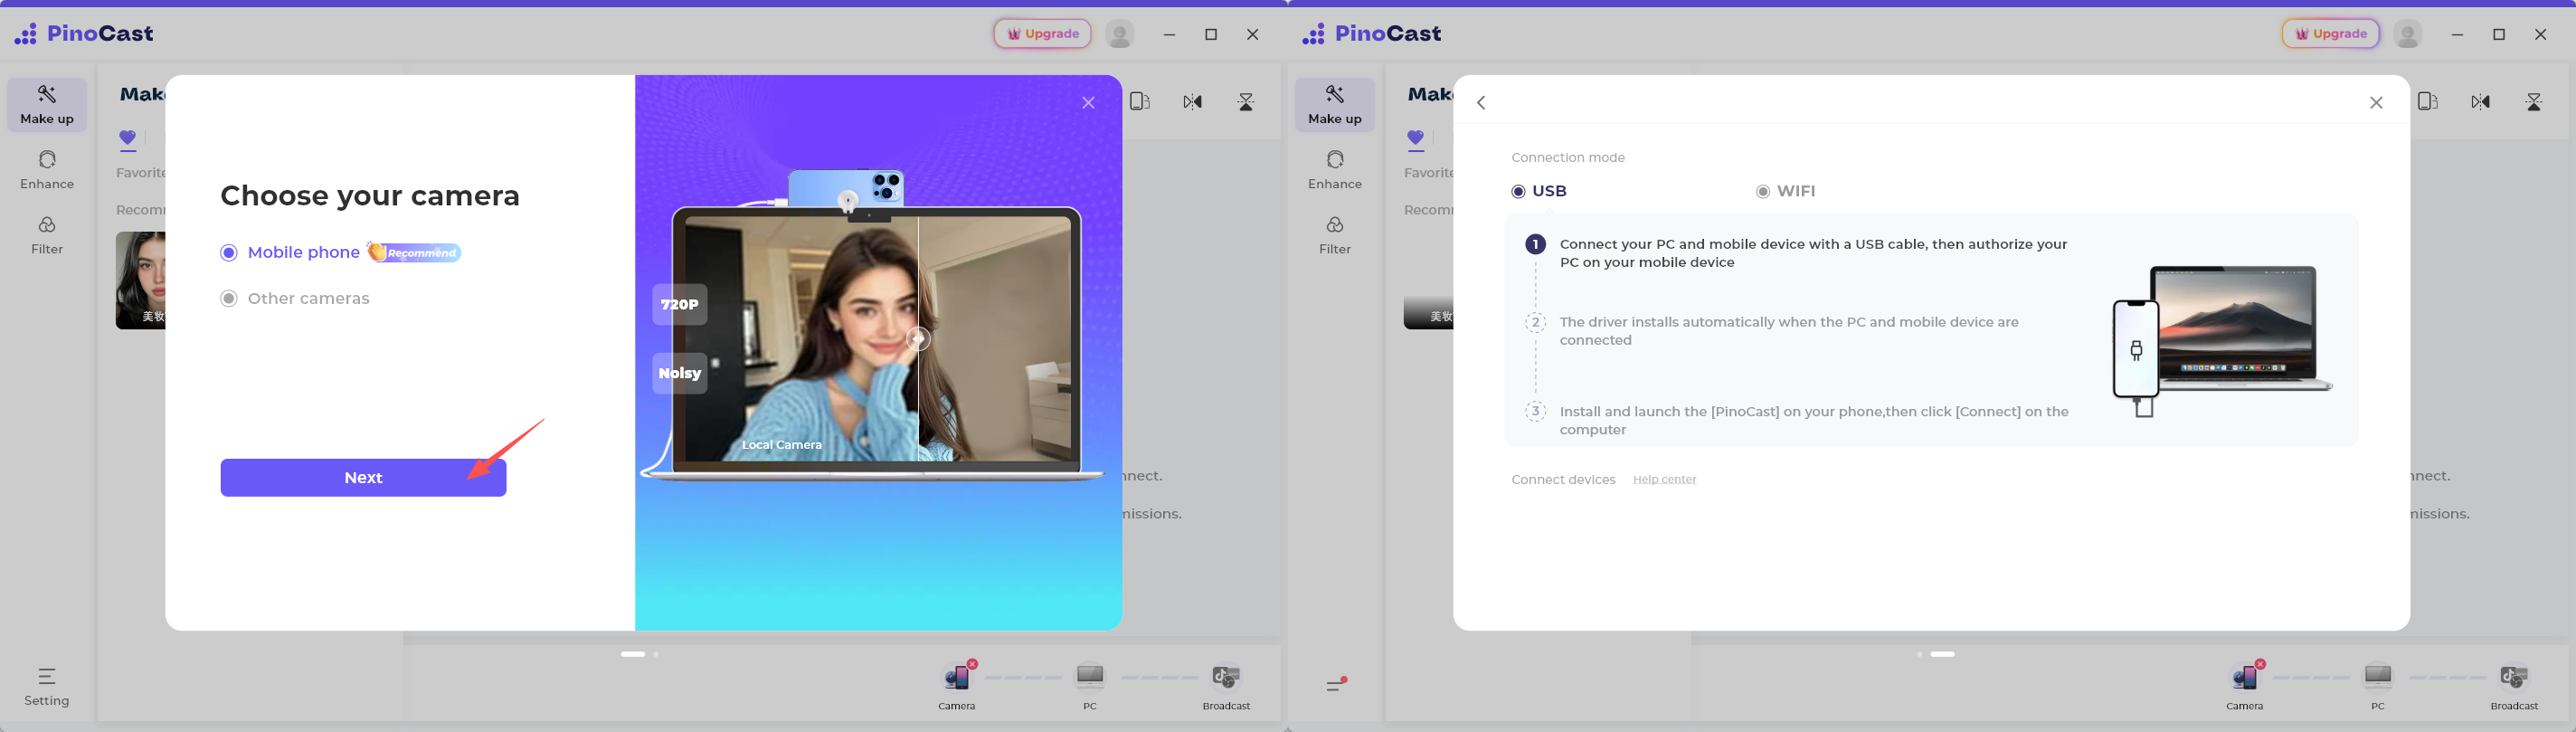
Task: Click 'Choose your camera' heading
Action: coord(370,196)
